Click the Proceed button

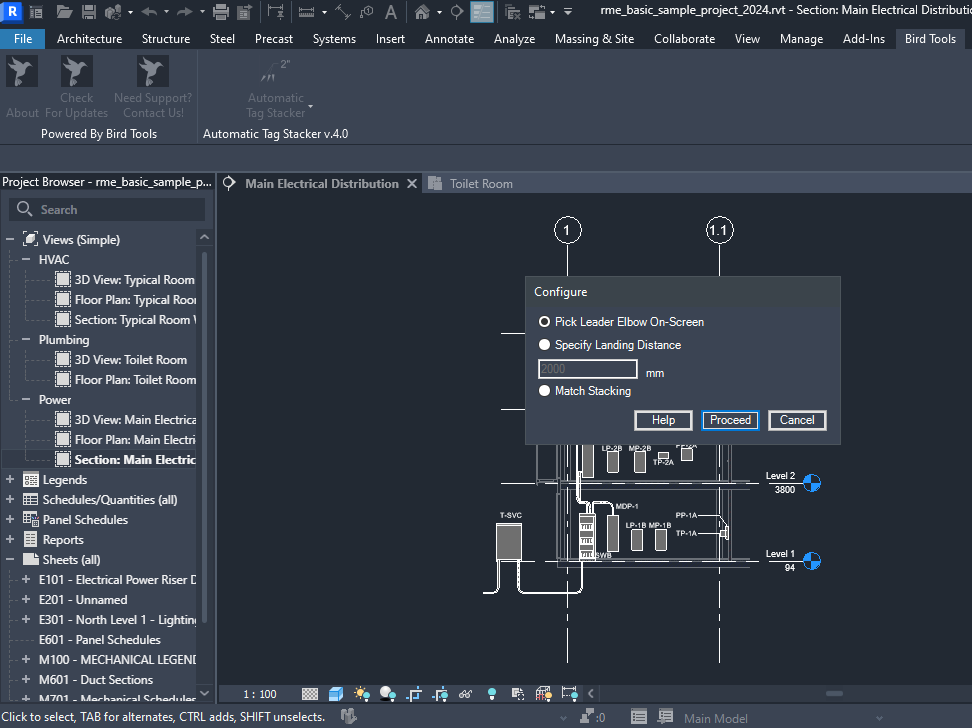tap(730, 420)
